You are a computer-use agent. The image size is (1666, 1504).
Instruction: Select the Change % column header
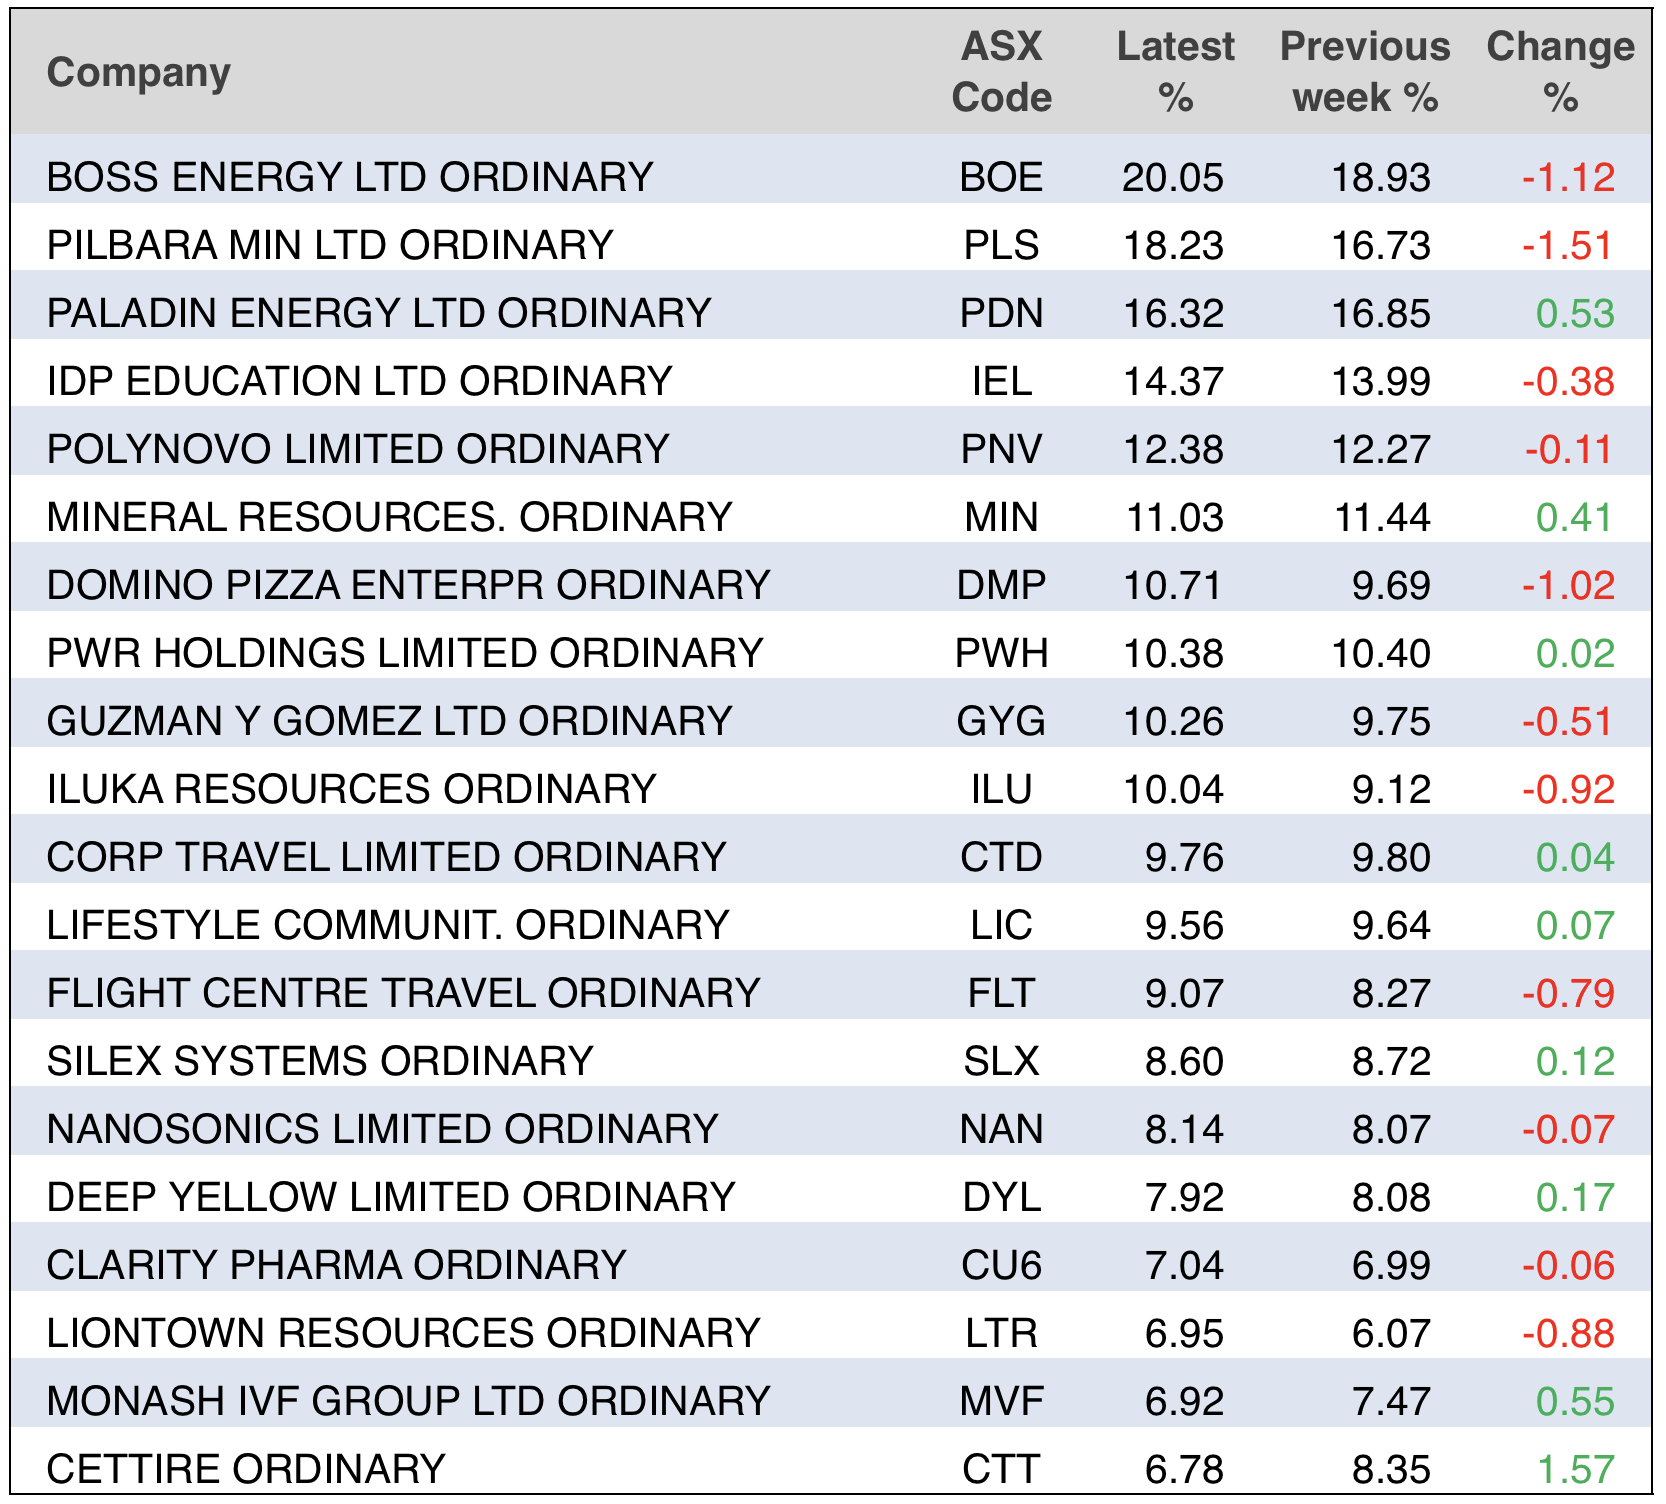click(1560, 72)
